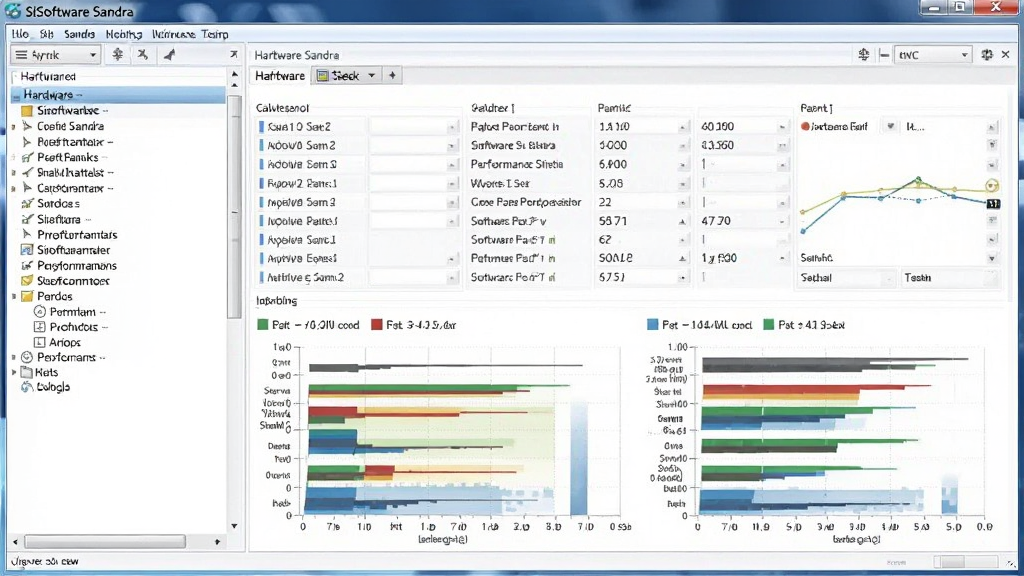Click the tree icon left of the tWC dropdown
Image resolution: width=1024 pixels, height=576 pixels.
click(x=863, y=55)
